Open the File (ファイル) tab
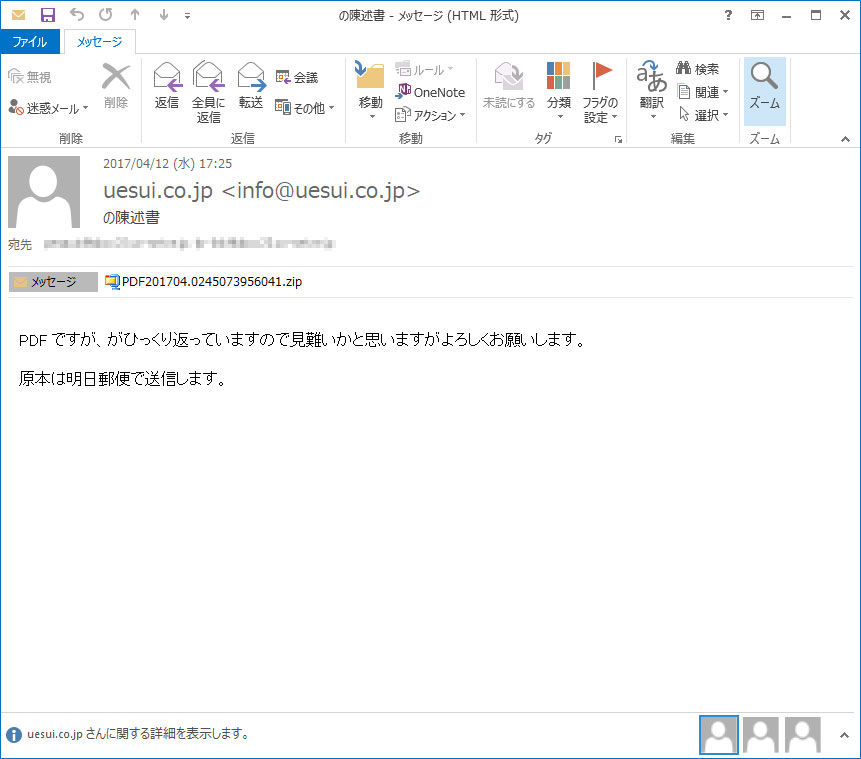861x759 pixels. click(x=30, y=42)
